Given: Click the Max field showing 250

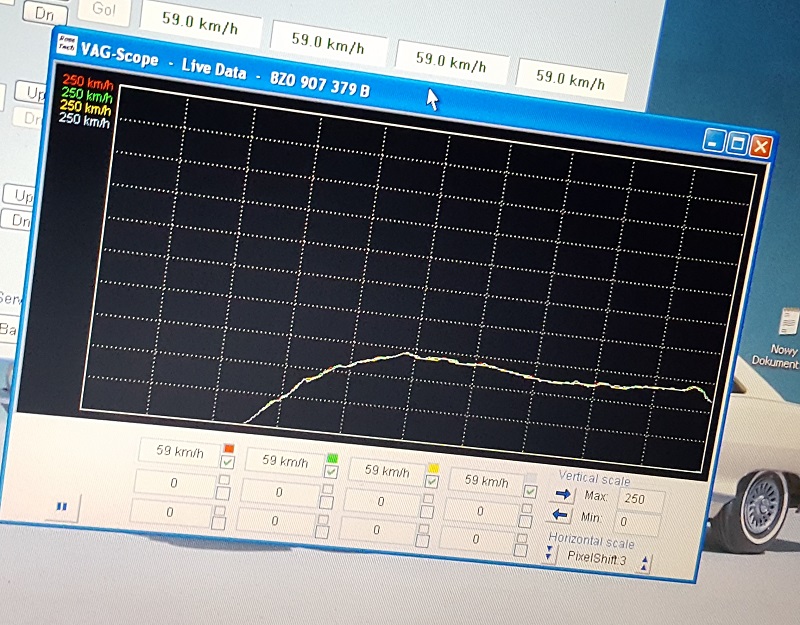Looking at the screenshot, I should pyautogui.click(x=641, y=499).
